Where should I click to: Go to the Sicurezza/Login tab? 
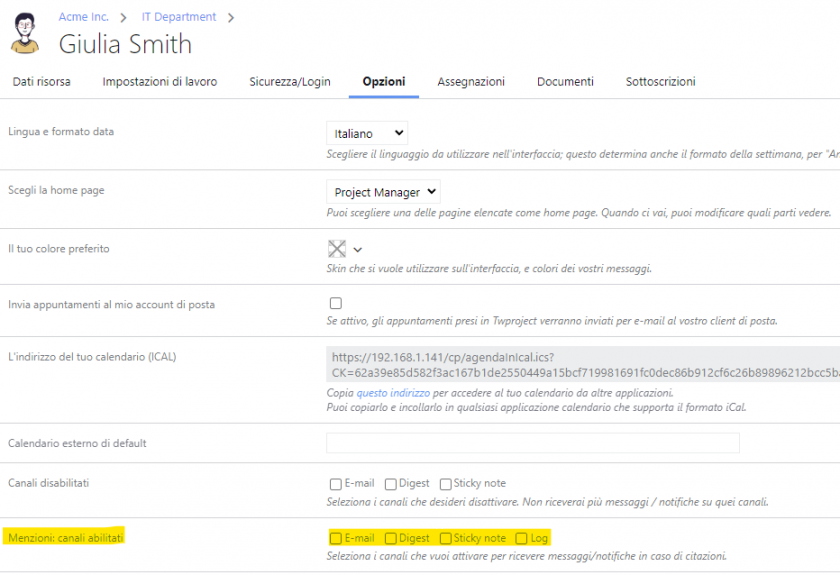[x=289, y=82]
